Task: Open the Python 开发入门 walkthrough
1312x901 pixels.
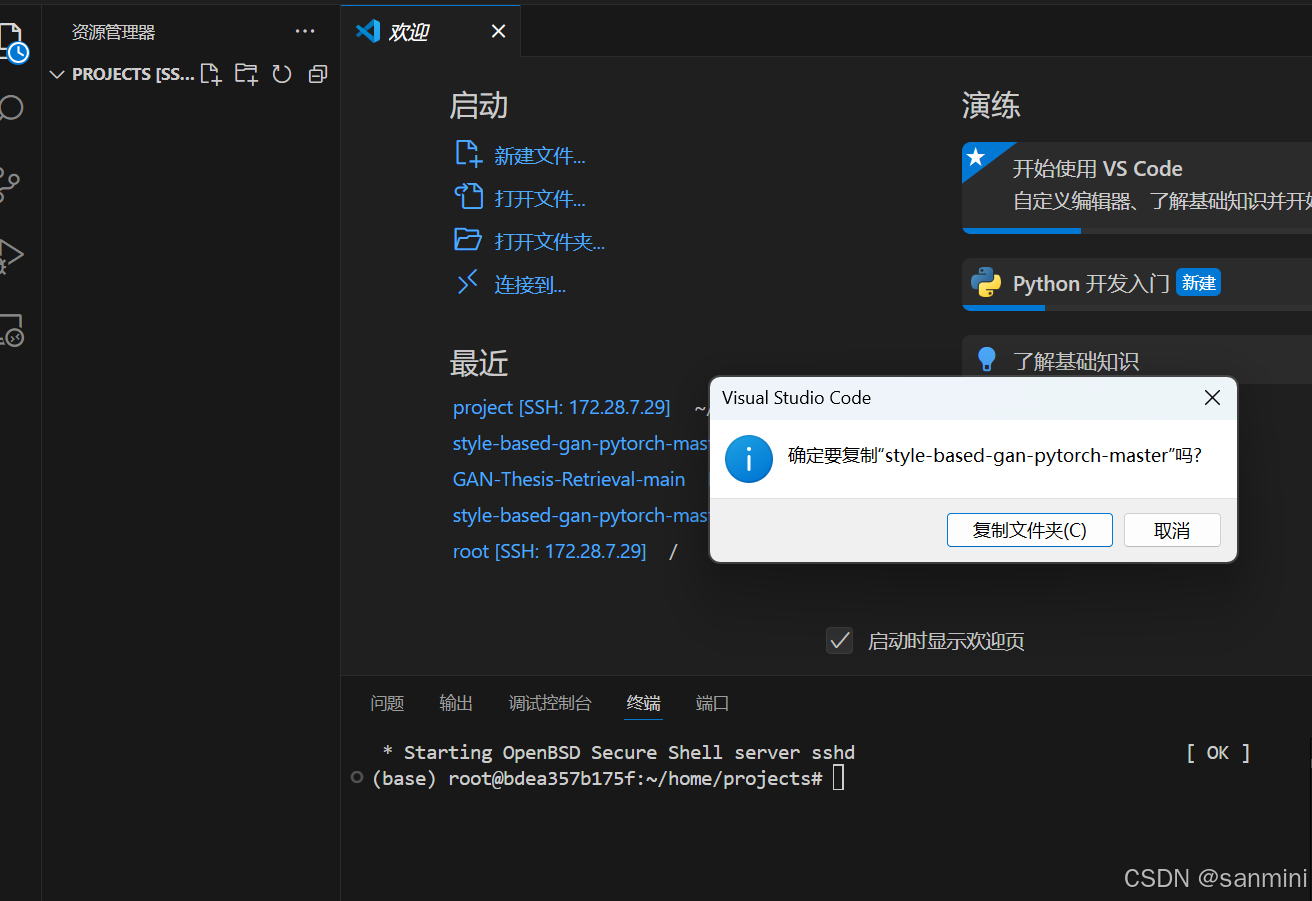Action: pos(1137,284)
